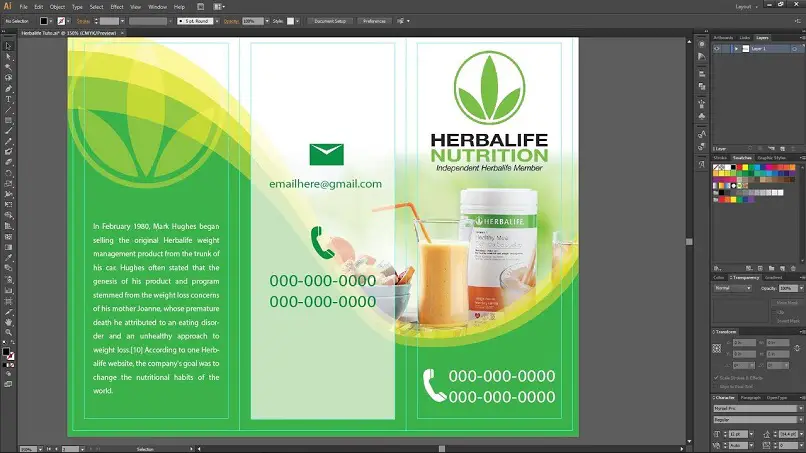Select the Paintbrush tool
The width and height of the screenshot is (806, 453).
coord(8,131)
